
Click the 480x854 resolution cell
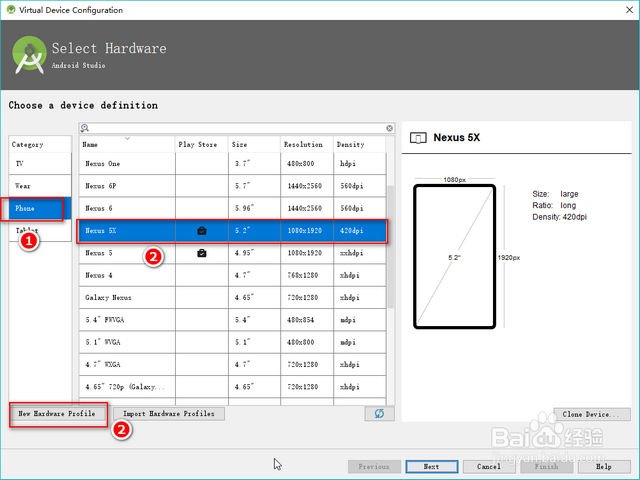pyautogui.click(x=307, y=320)
